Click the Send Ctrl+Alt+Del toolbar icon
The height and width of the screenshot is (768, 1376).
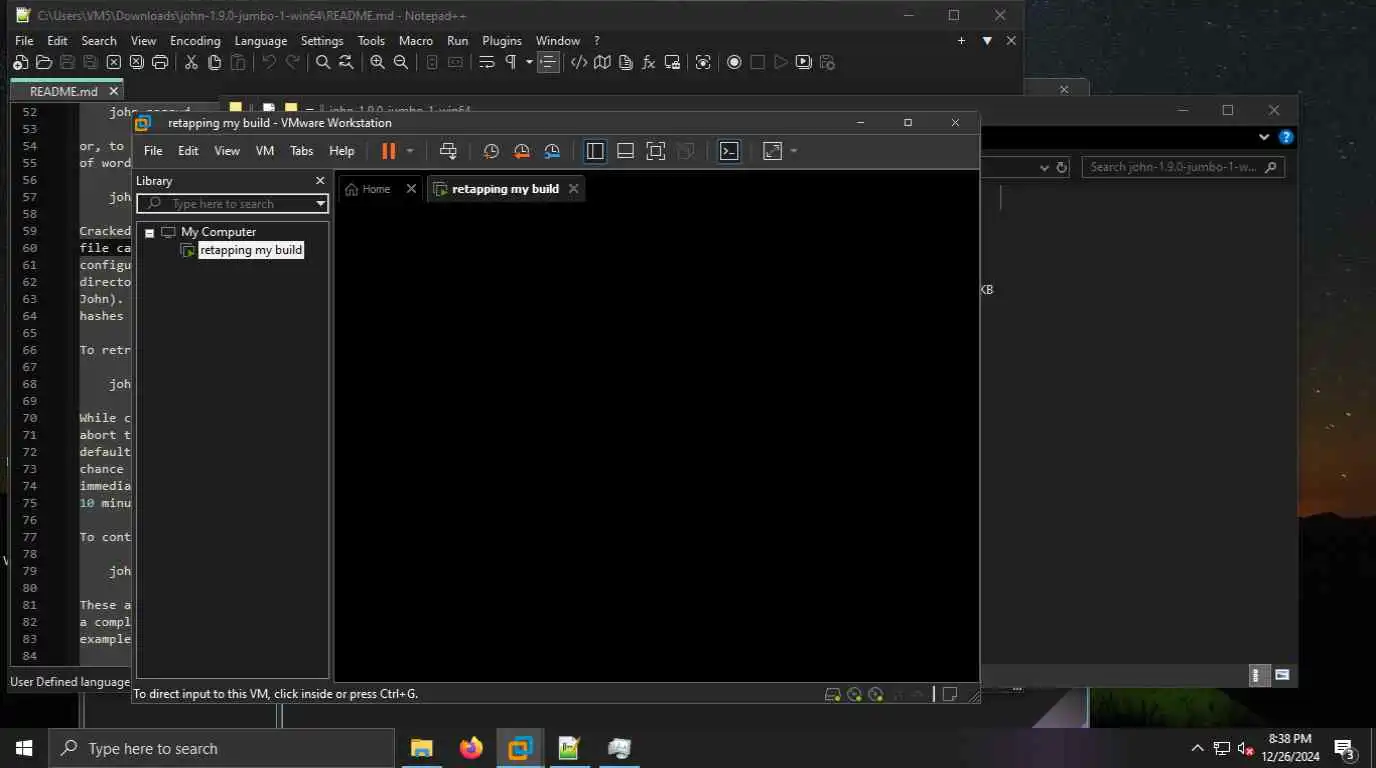coord(448,151)
